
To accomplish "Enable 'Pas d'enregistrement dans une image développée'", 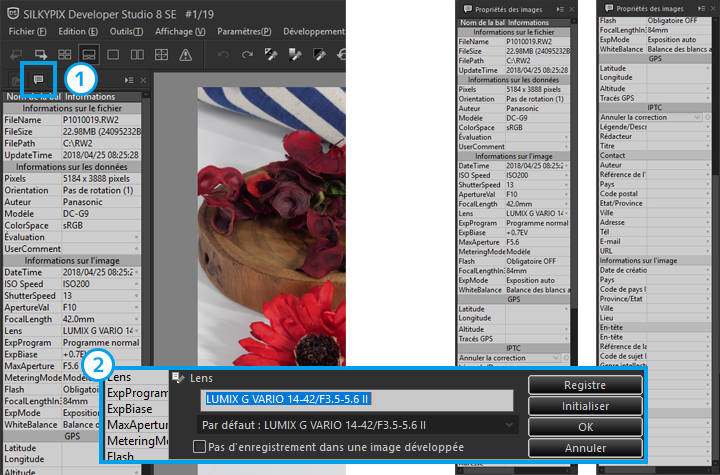I will pos(201,447).
